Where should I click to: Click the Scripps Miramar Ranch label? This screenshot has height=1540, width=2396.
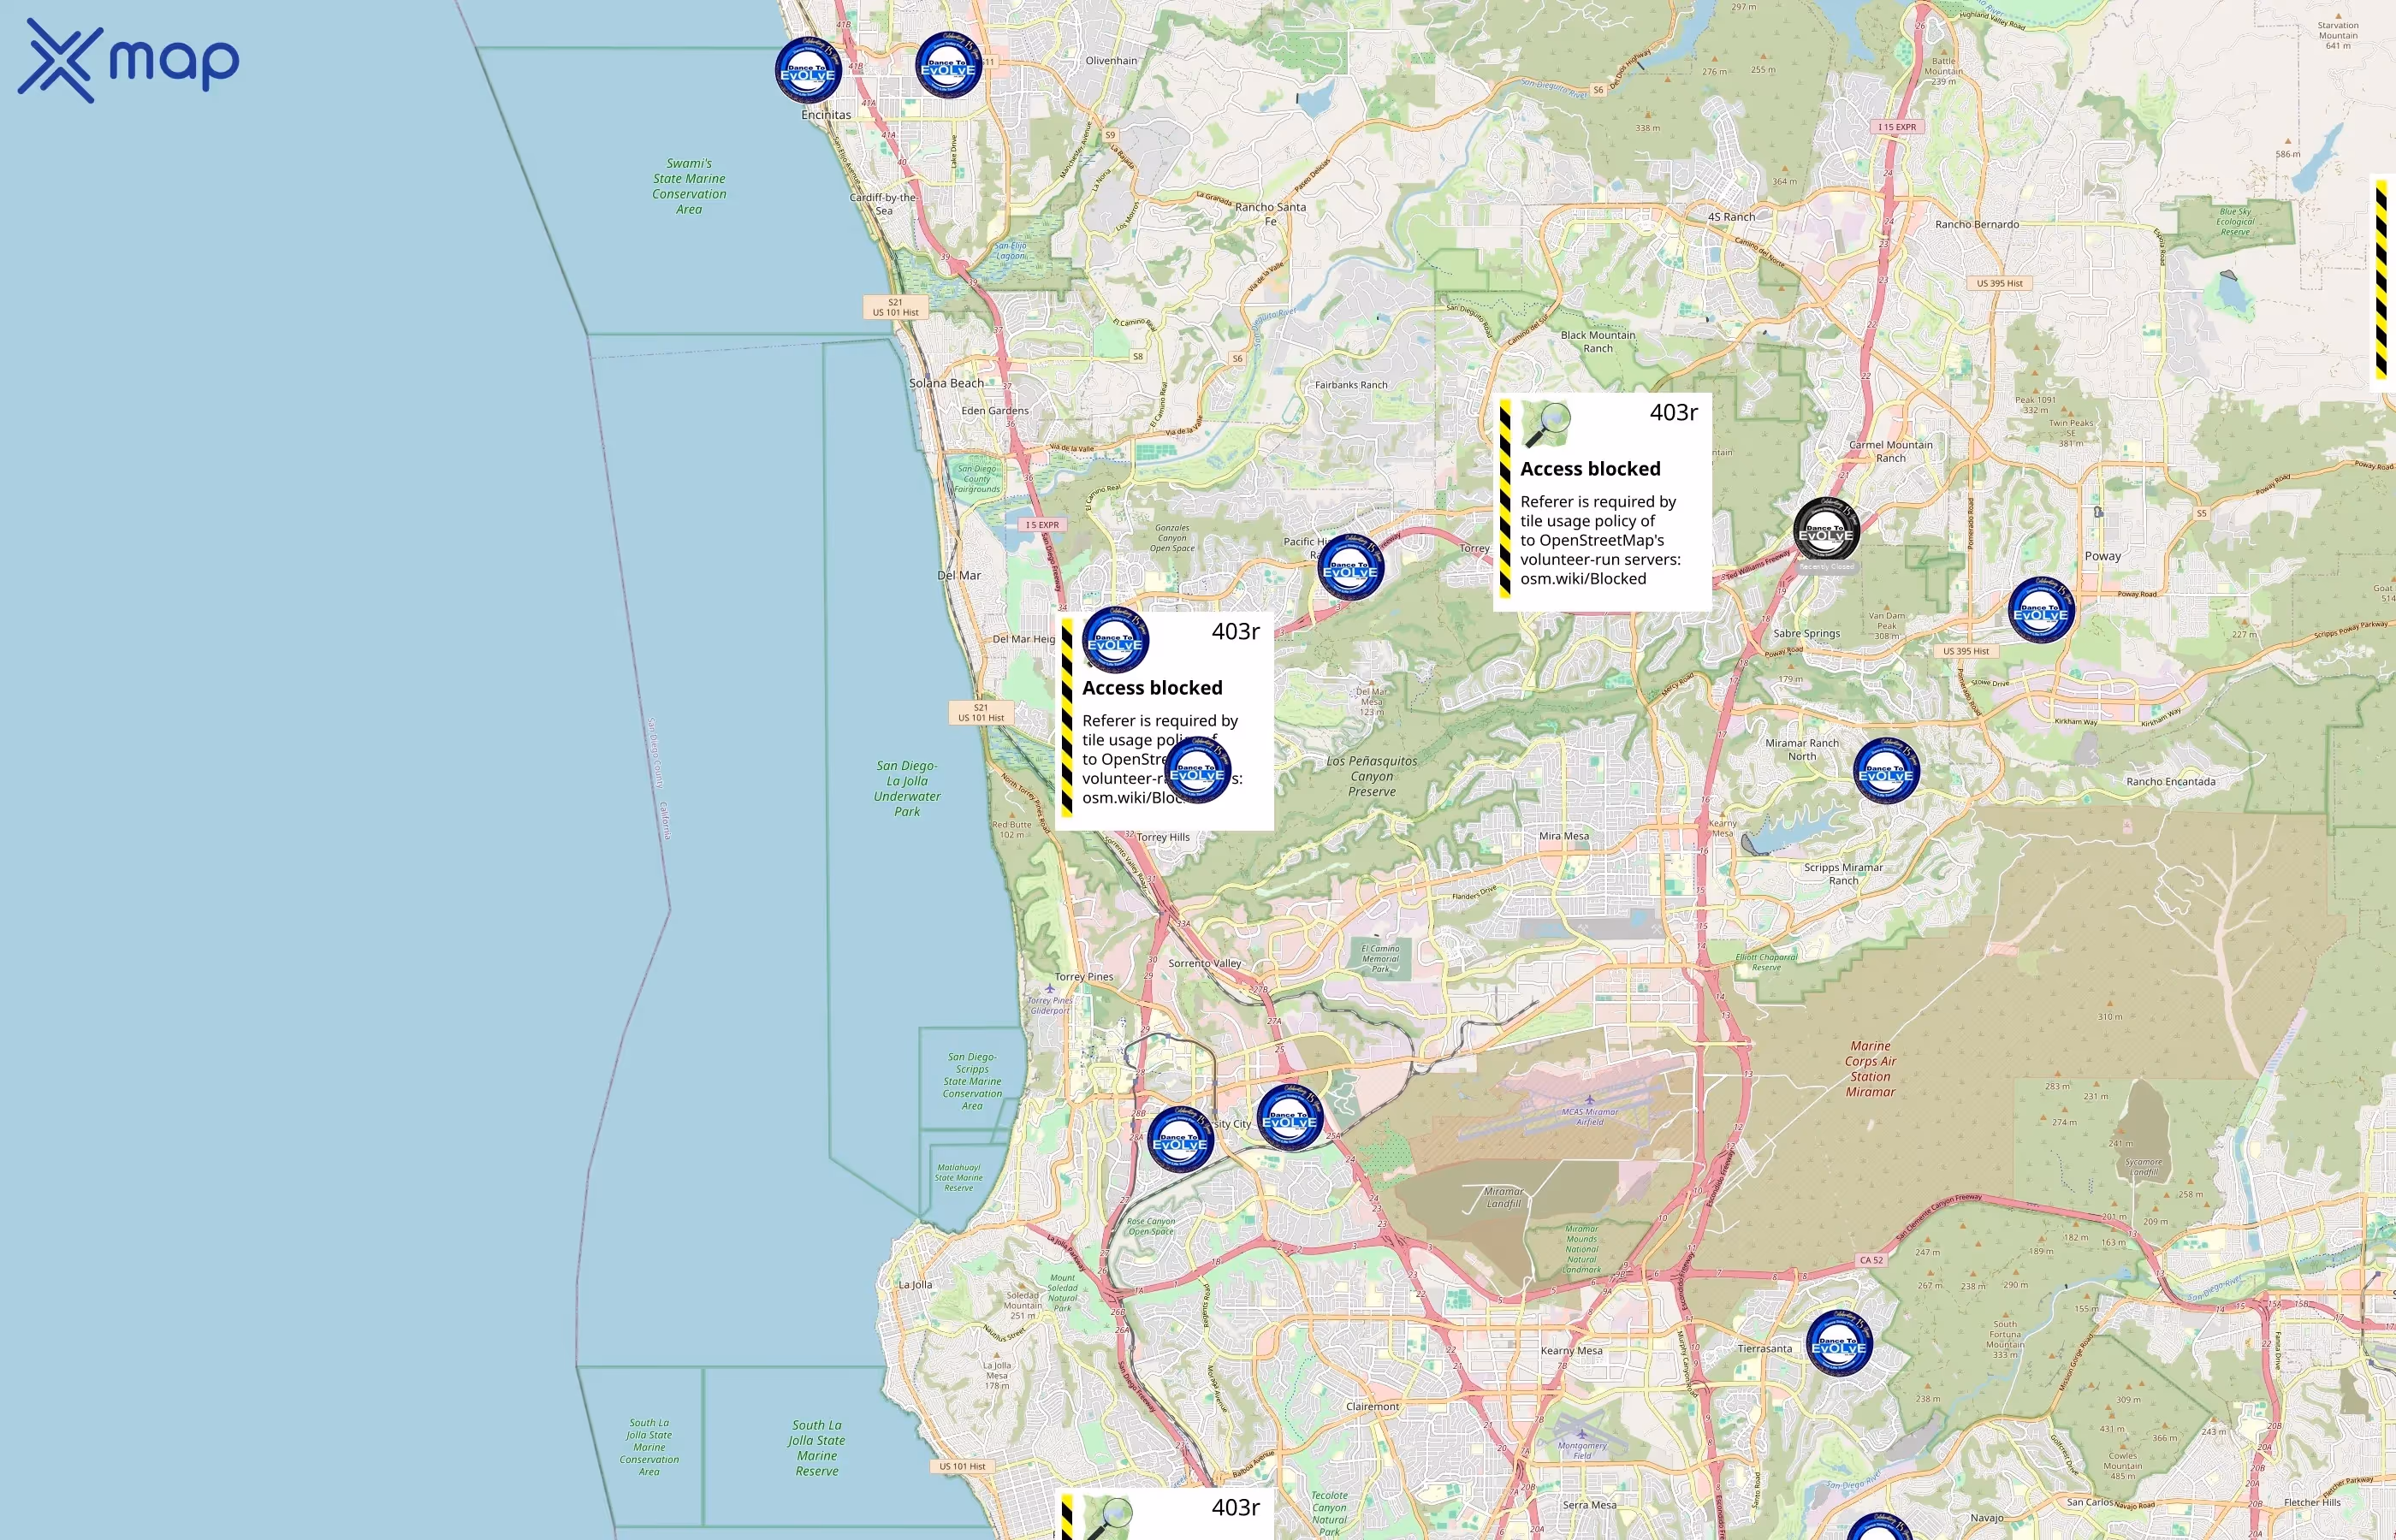point(1843,874)
